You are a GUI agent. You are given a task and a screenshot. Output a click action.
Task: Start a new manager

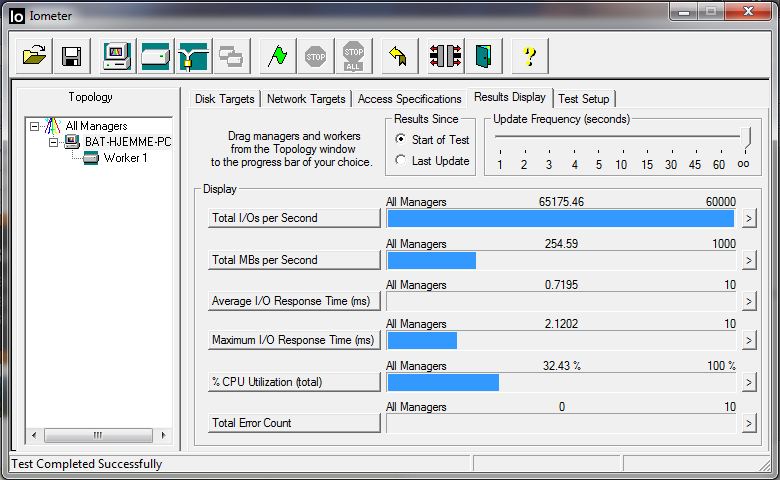[x=117, y=56]
